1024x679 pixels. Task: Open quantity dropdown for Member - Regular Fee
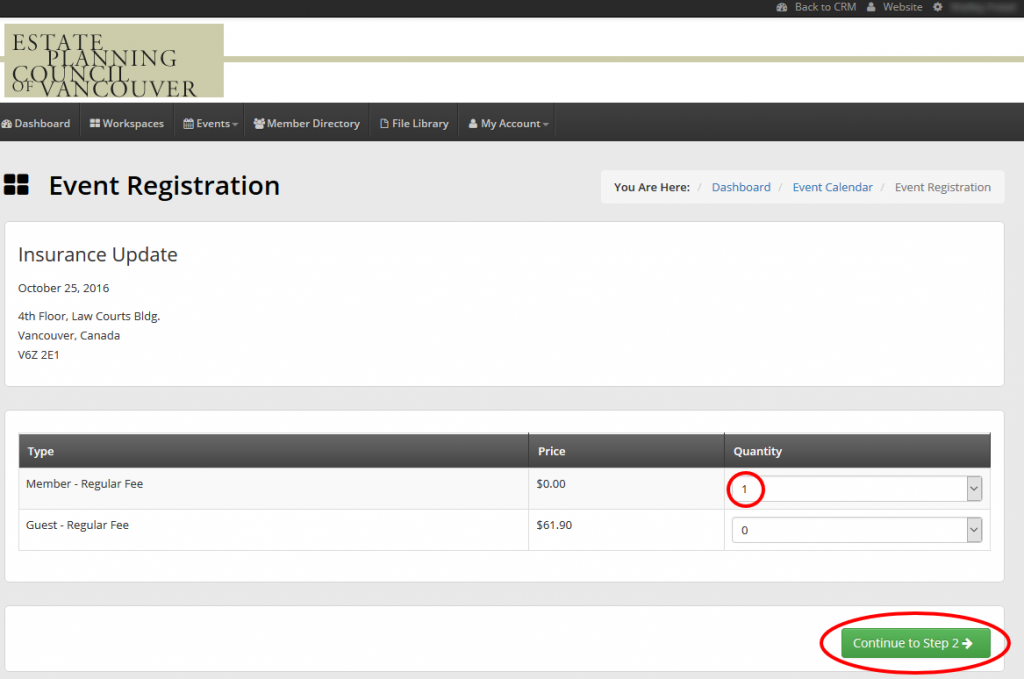pyautogui.click(x=857, y=489)
